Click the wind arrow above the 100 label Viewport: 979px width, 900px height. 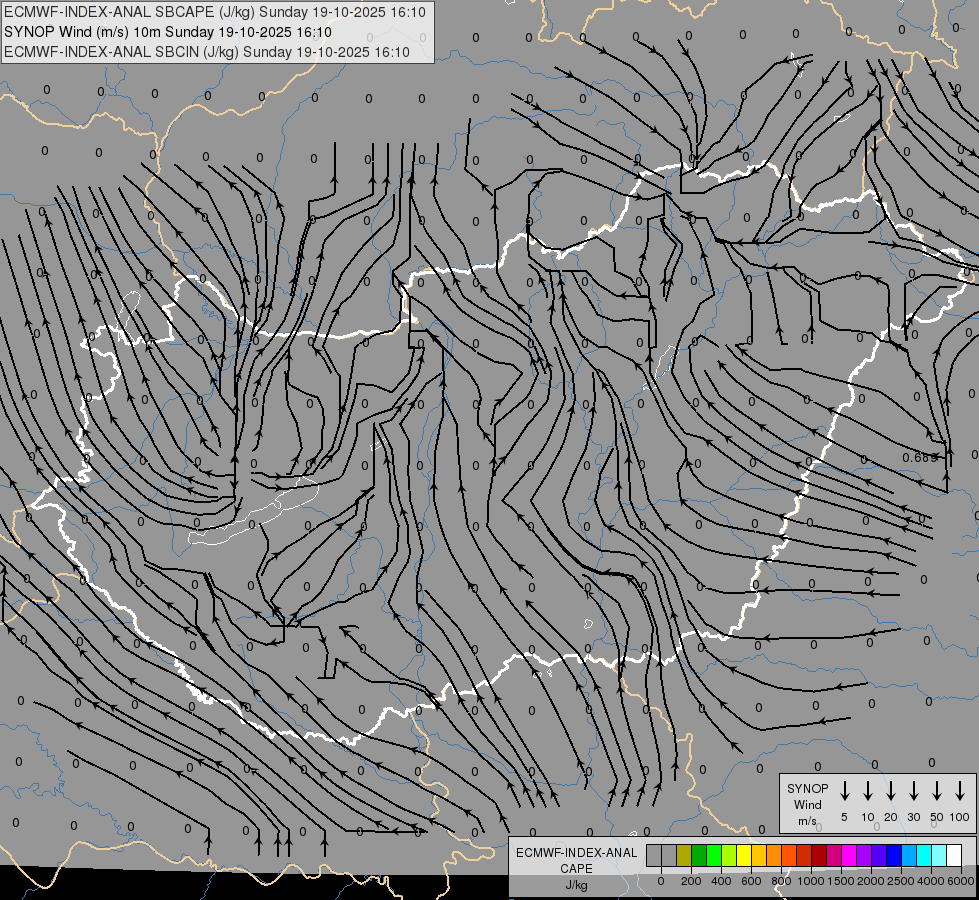tap(960, 791)
